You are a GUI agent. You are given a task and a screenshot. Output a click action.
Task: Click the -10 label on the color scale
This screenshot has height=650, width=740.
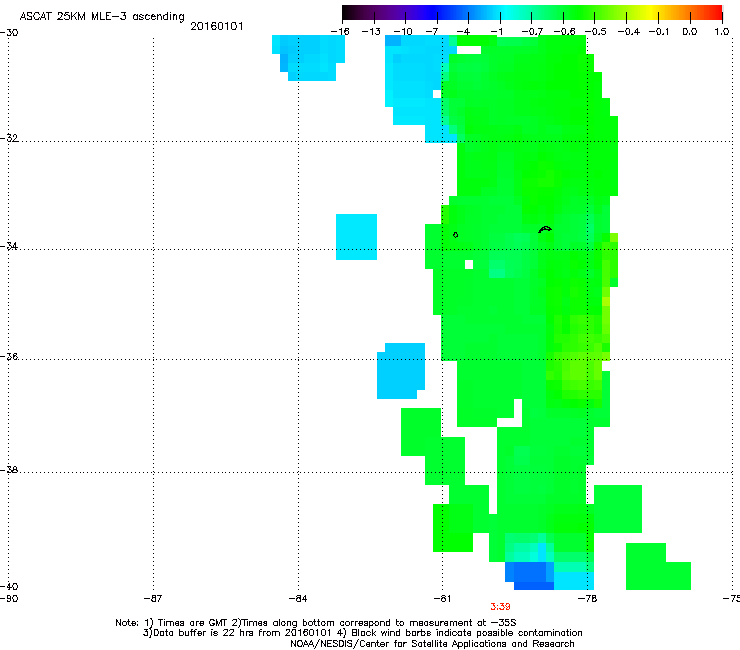(x=403, y=32)
